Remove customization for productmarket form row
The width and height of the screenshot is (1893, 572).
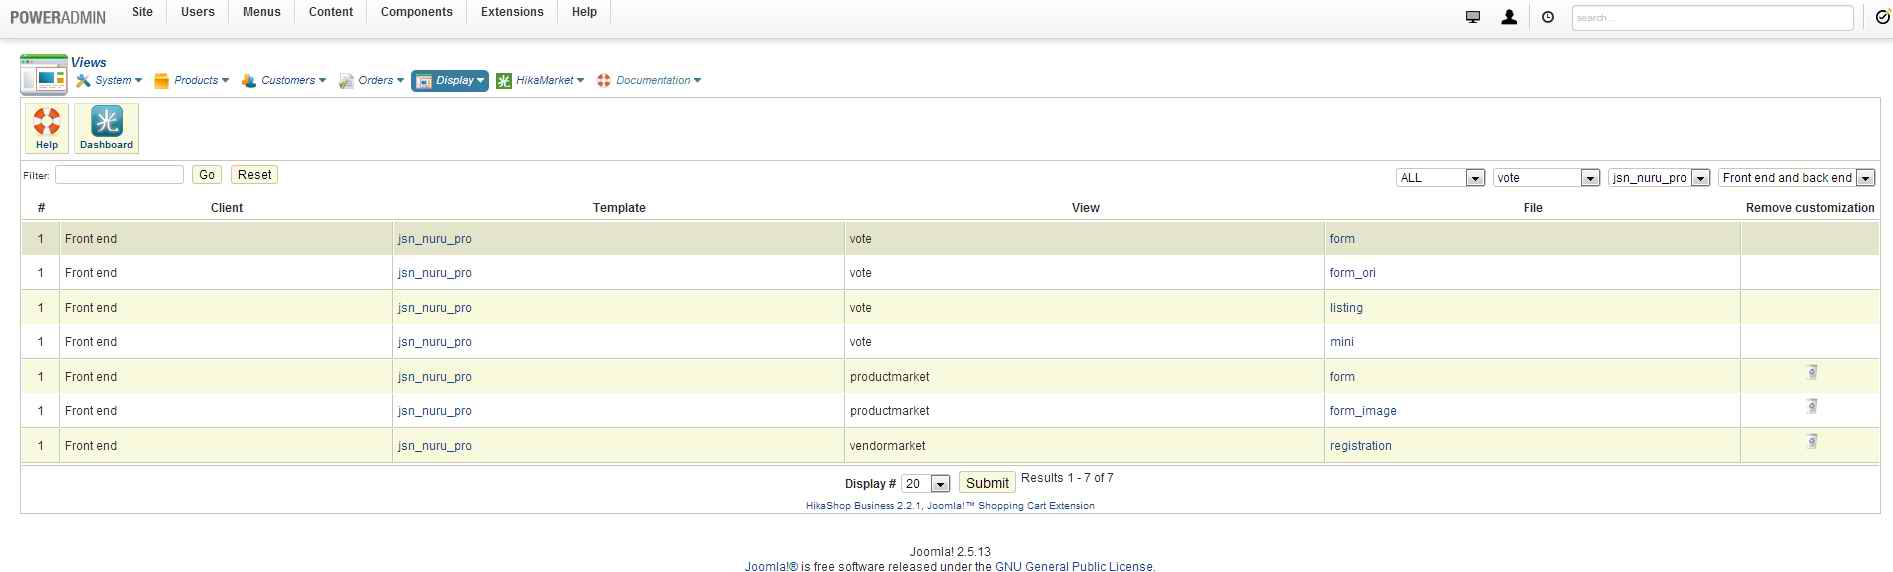point(1811,372)
